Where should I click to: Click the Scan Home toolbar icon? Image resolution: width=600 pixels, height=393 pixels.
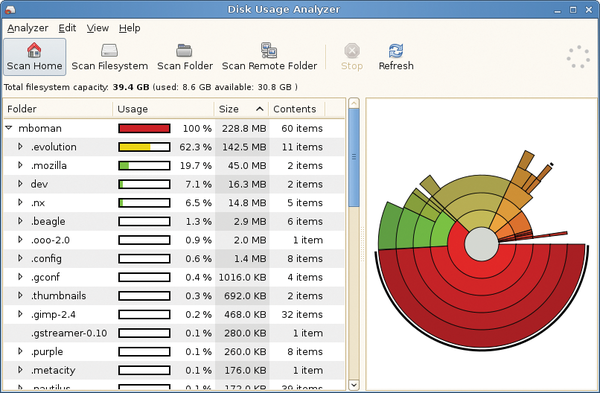pyautogui.click(x=34, y=56)
